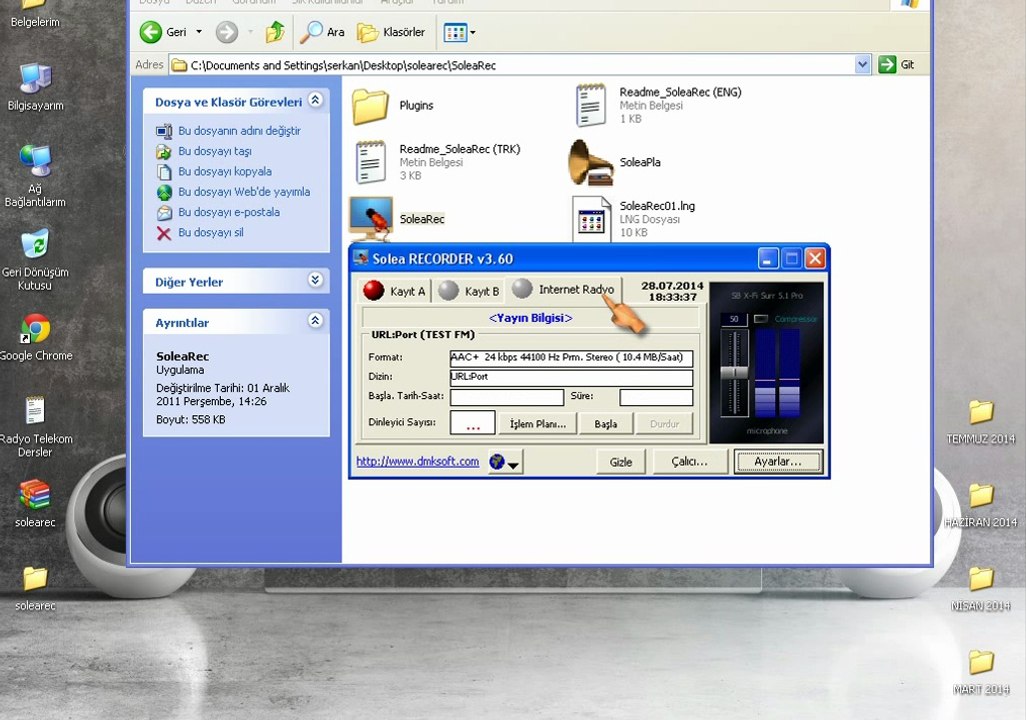Select the Readme_SoleaRec (ENG) text file
Screen dimensions: 1026x720
658,105
